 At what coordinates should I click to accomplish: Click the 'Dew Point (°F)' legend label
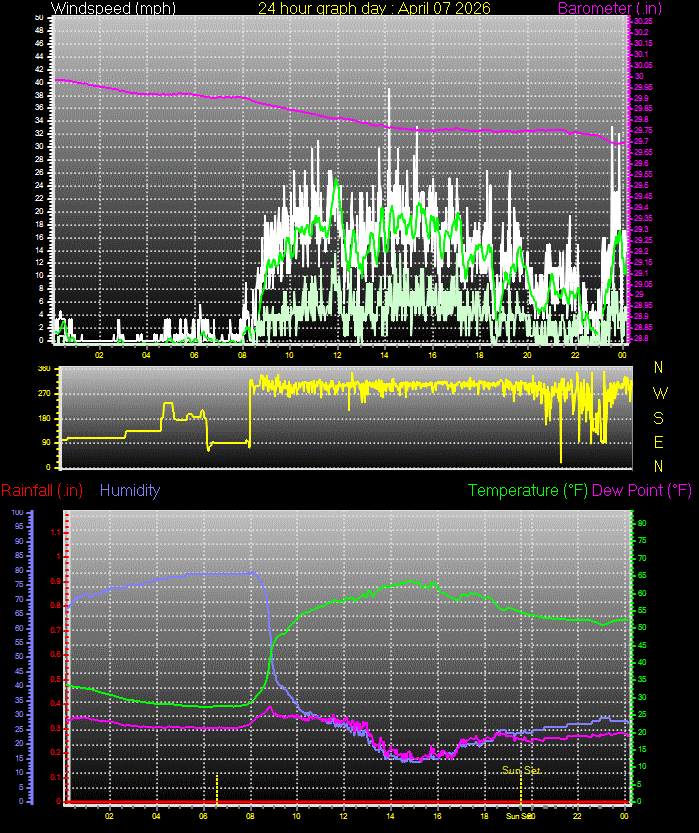642,490
